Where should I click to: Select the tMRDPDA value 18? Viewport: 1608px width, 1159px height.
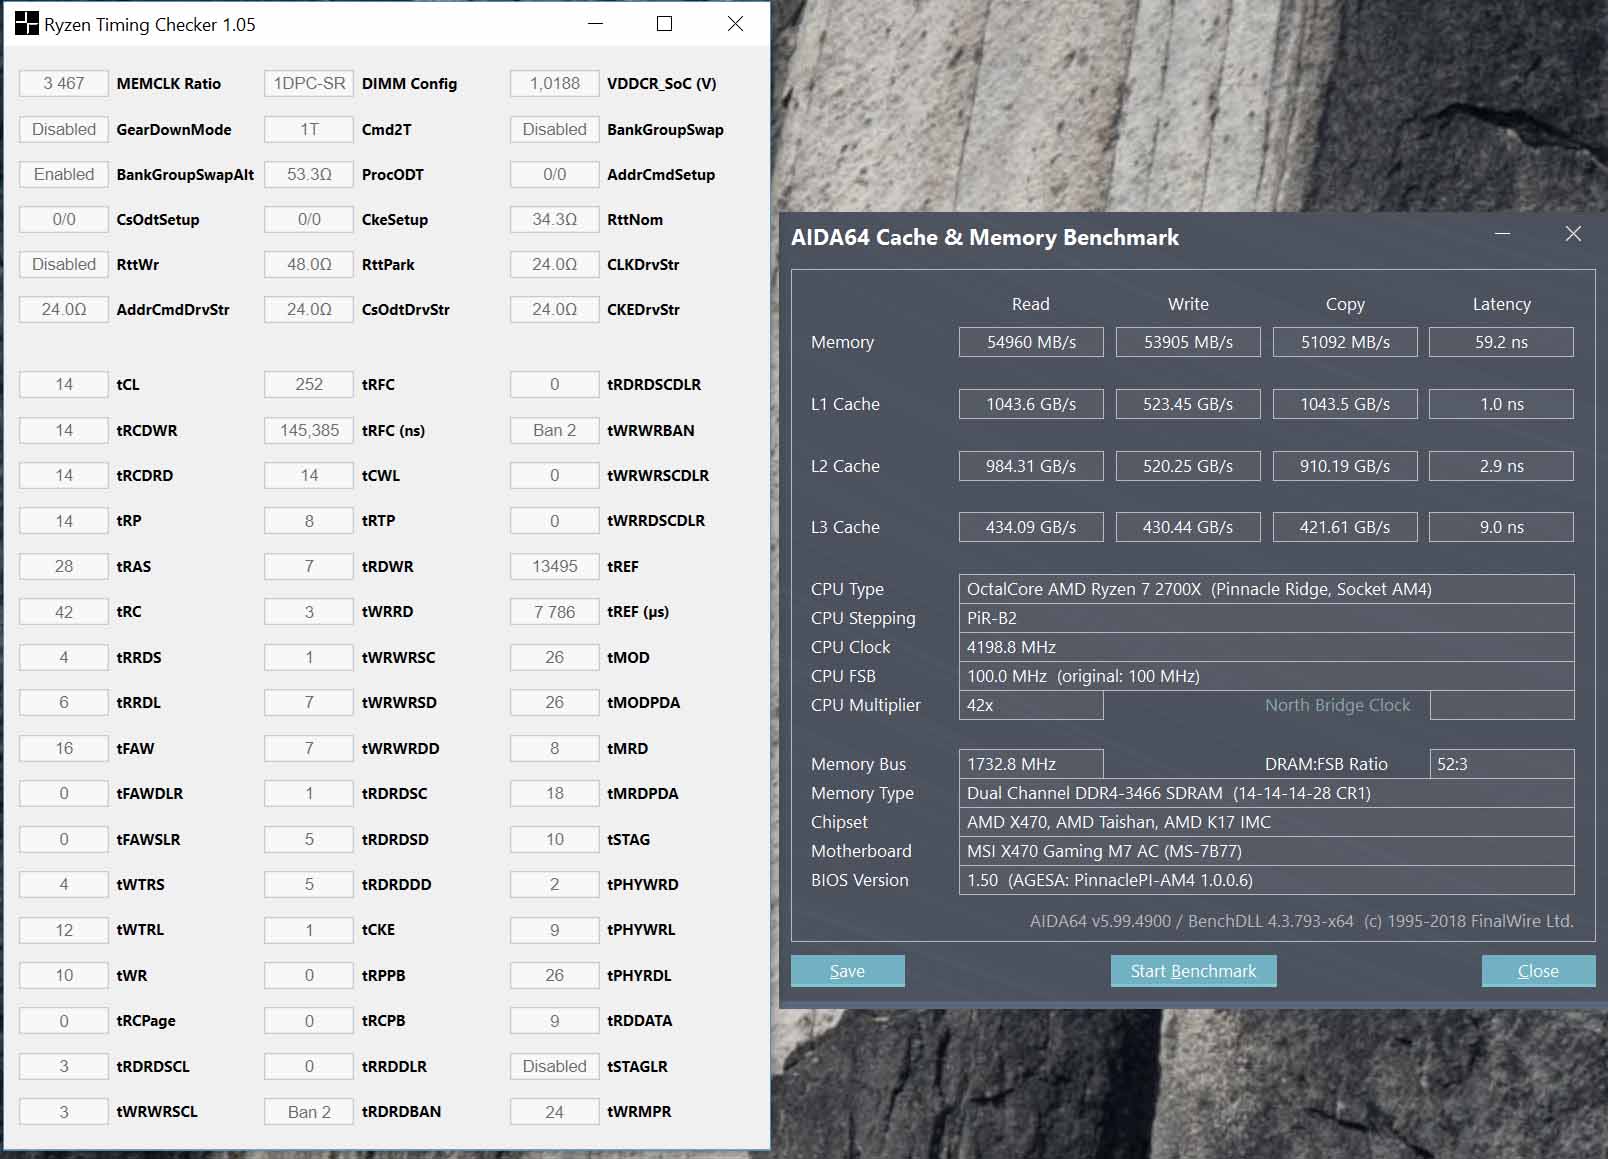click(x=555, y=794)
